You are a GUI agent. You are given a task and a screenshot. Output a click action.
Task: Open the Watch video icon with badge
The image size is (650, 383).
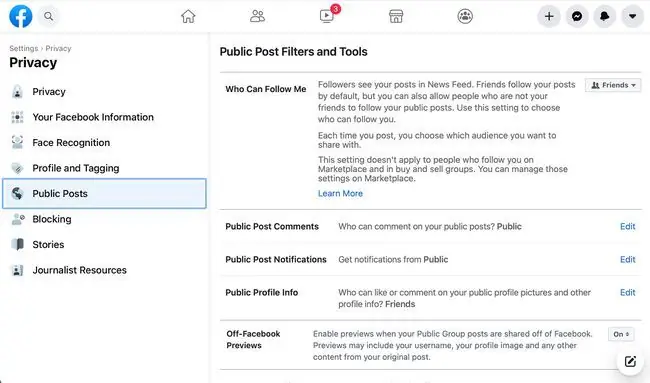click(x=327, y=16)
